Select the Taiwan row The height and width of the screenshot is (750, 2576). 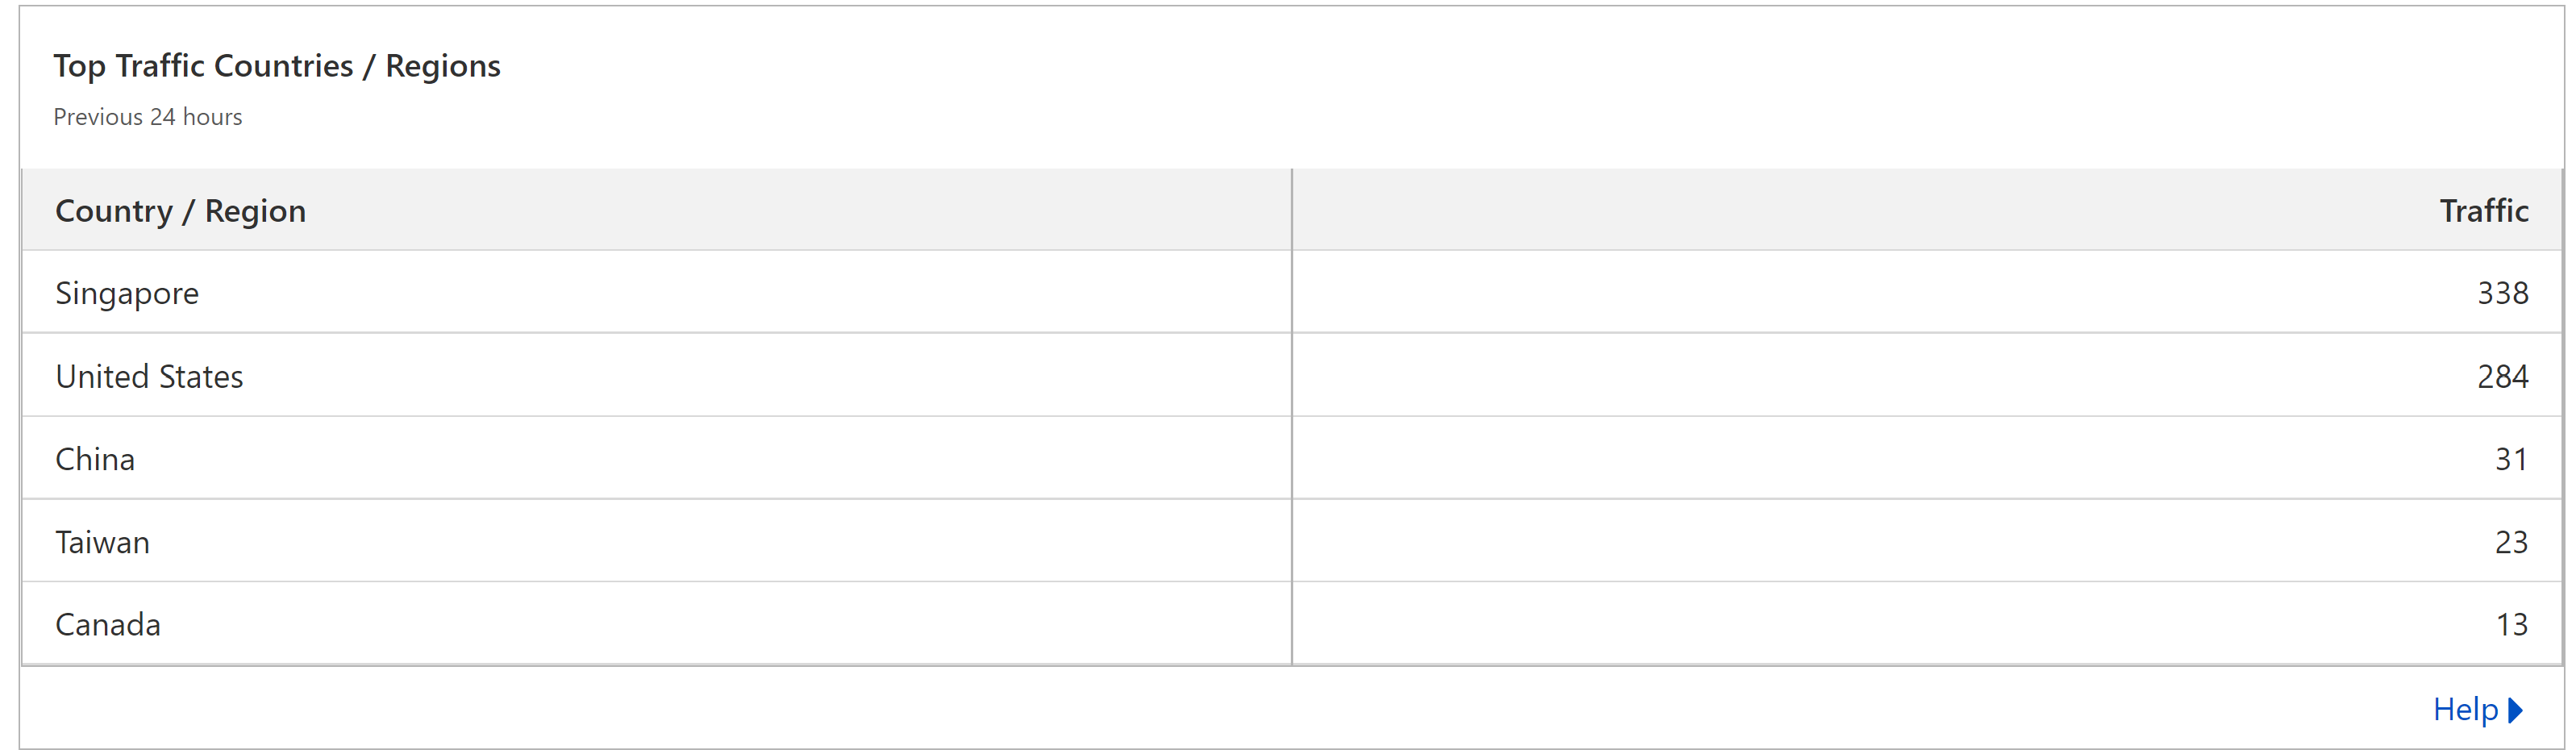point(1291,541)
